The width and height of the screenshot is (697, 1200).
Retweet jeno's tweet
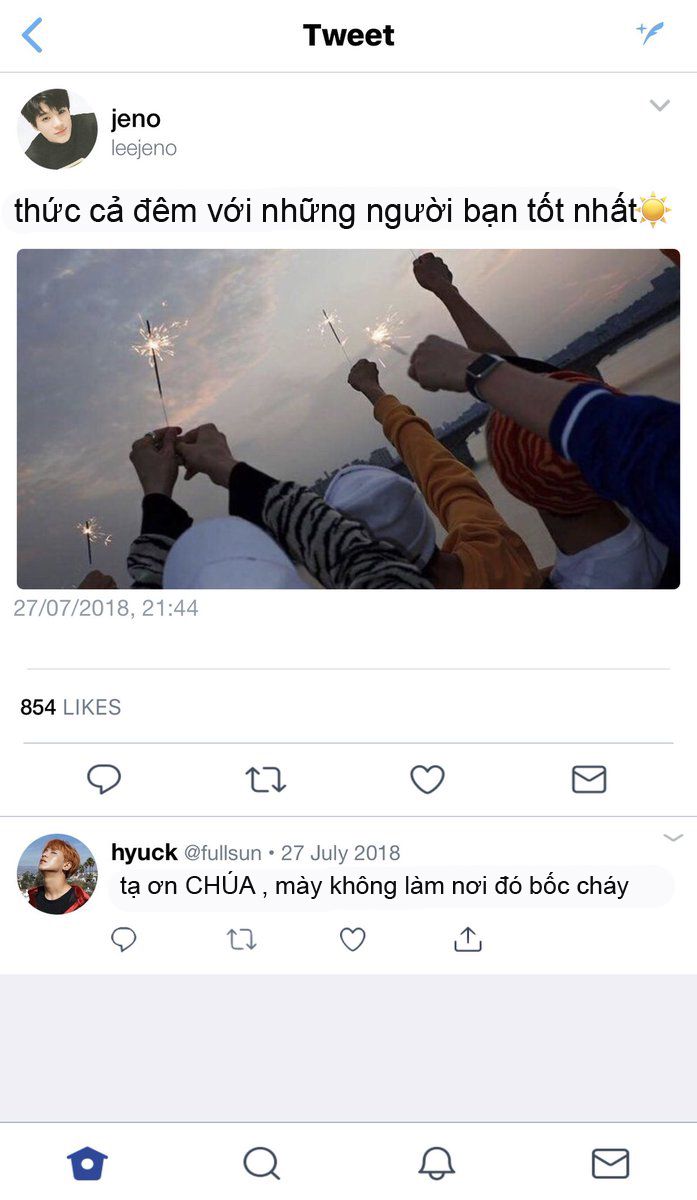point(266,780)
